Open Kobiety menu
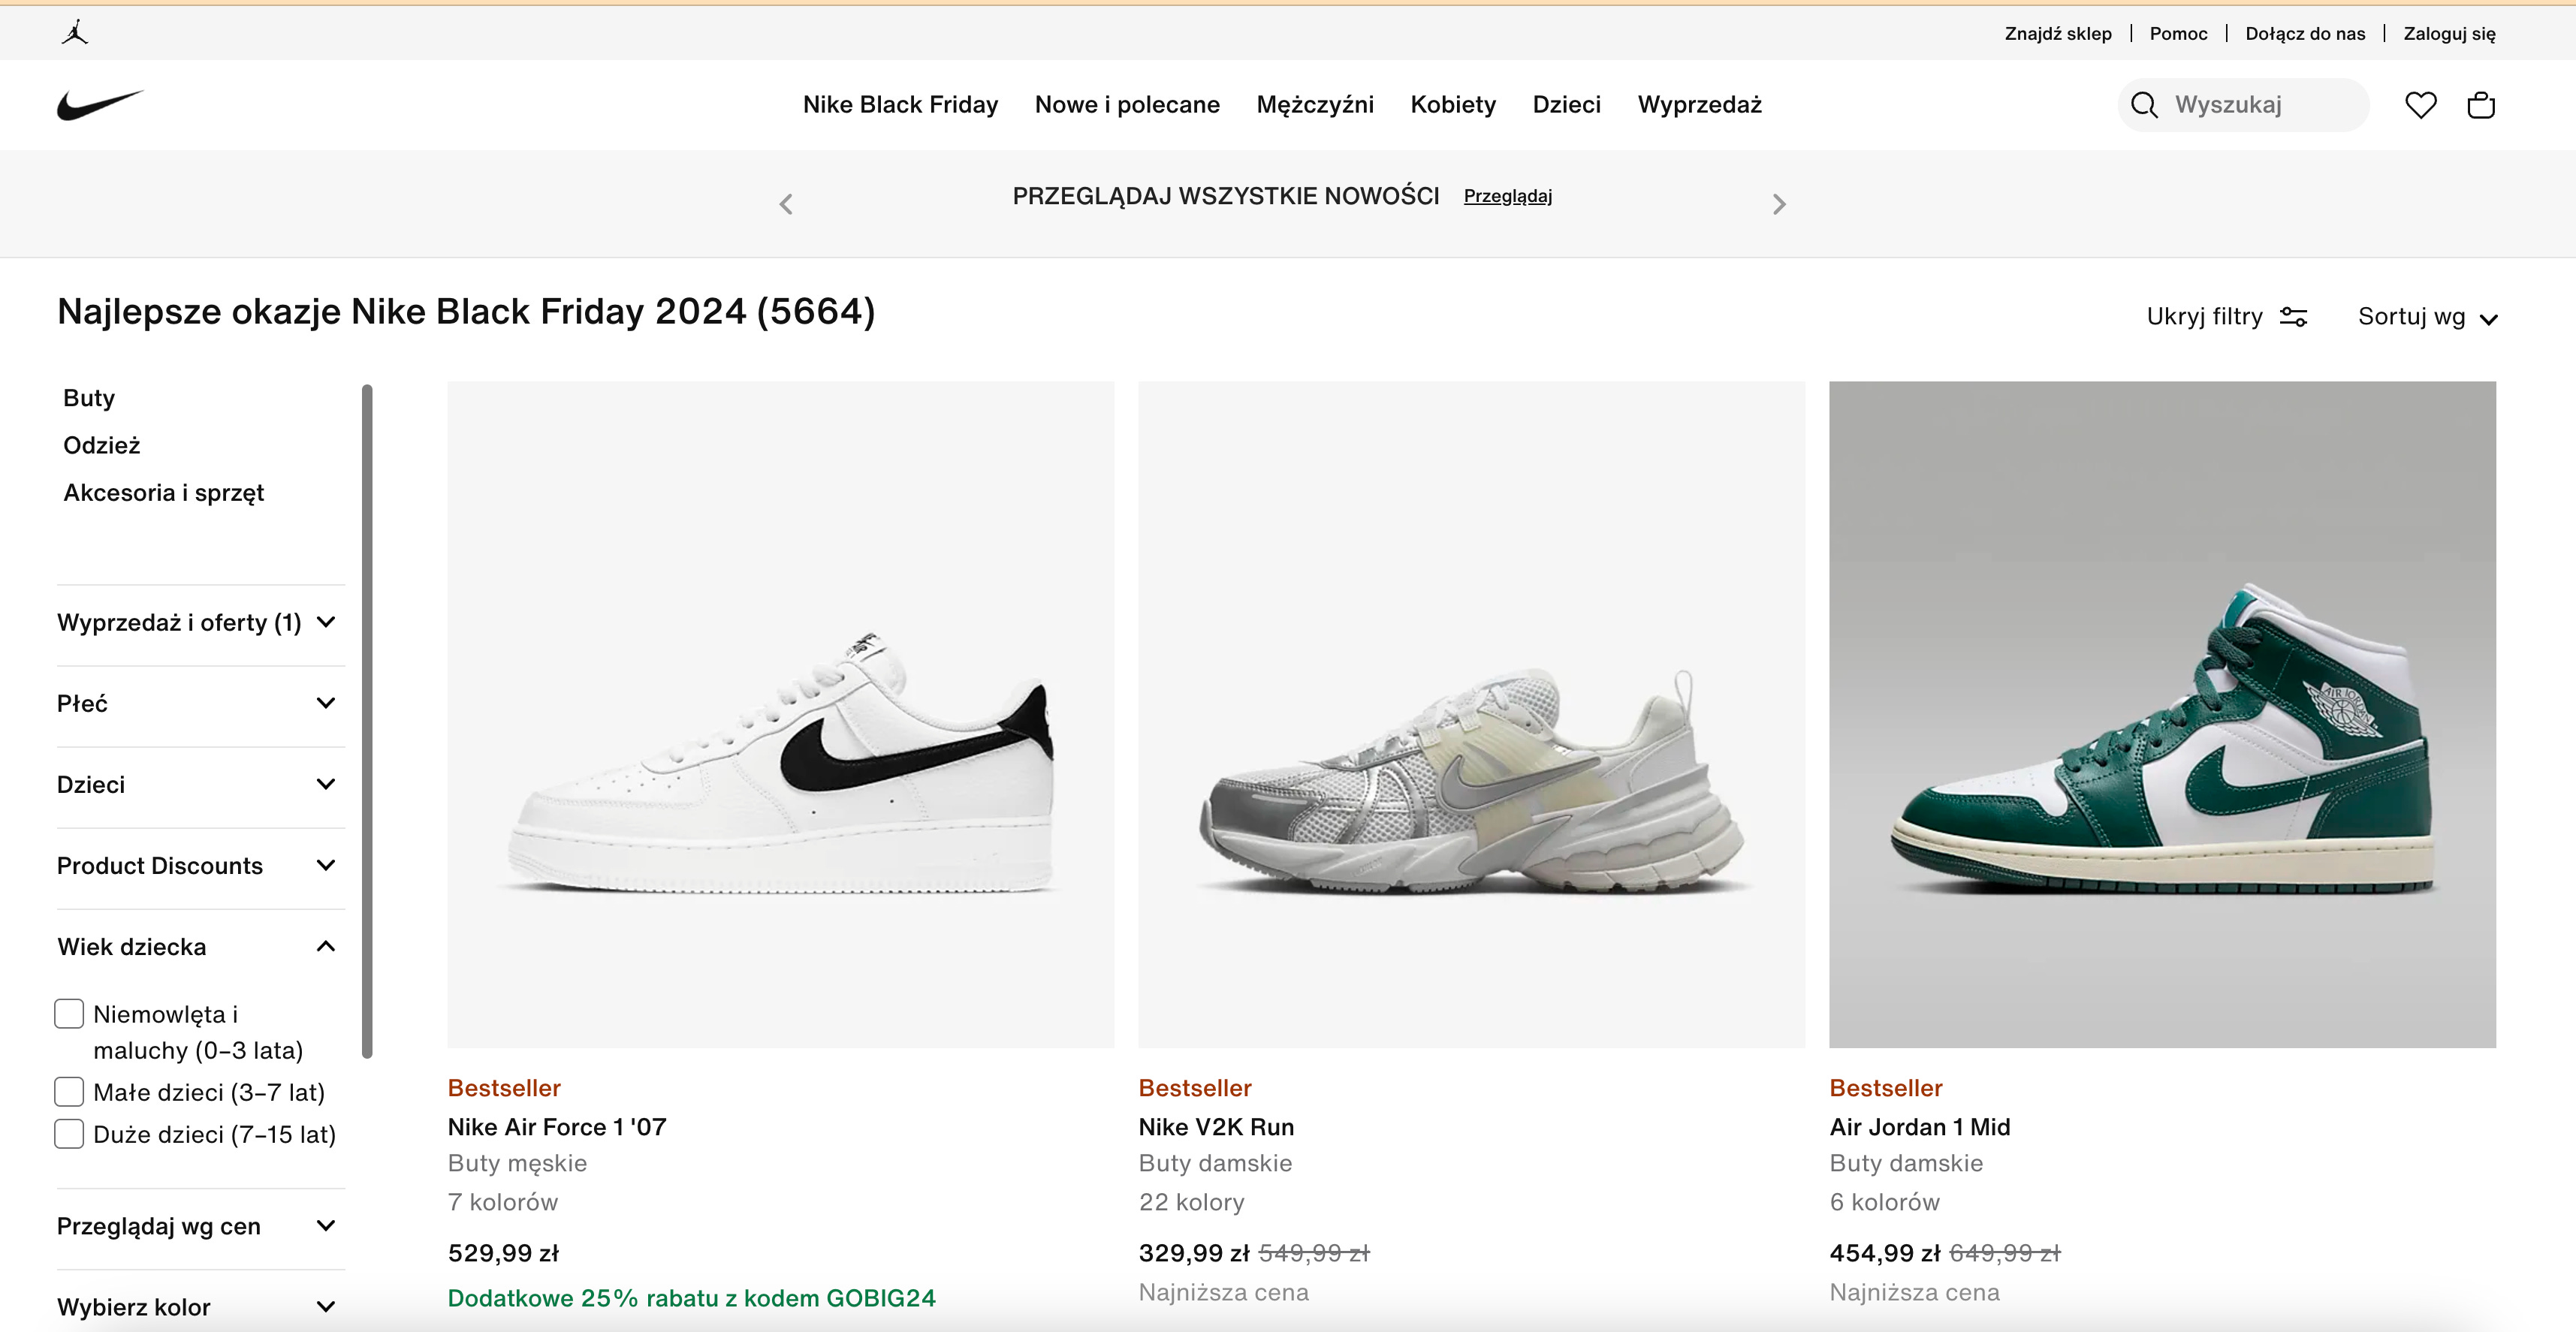Screen dimensions: 2576x1332 pyautogui.click(x=1453, y=105)
